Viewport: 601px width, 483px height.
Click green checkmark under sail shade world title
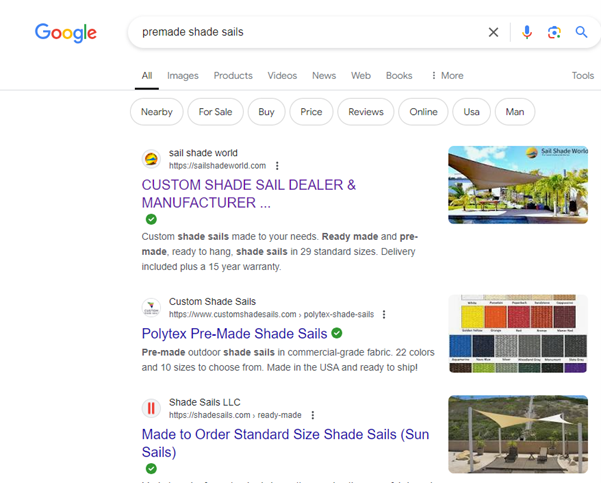pyautogui.click(x=151, y=219)
